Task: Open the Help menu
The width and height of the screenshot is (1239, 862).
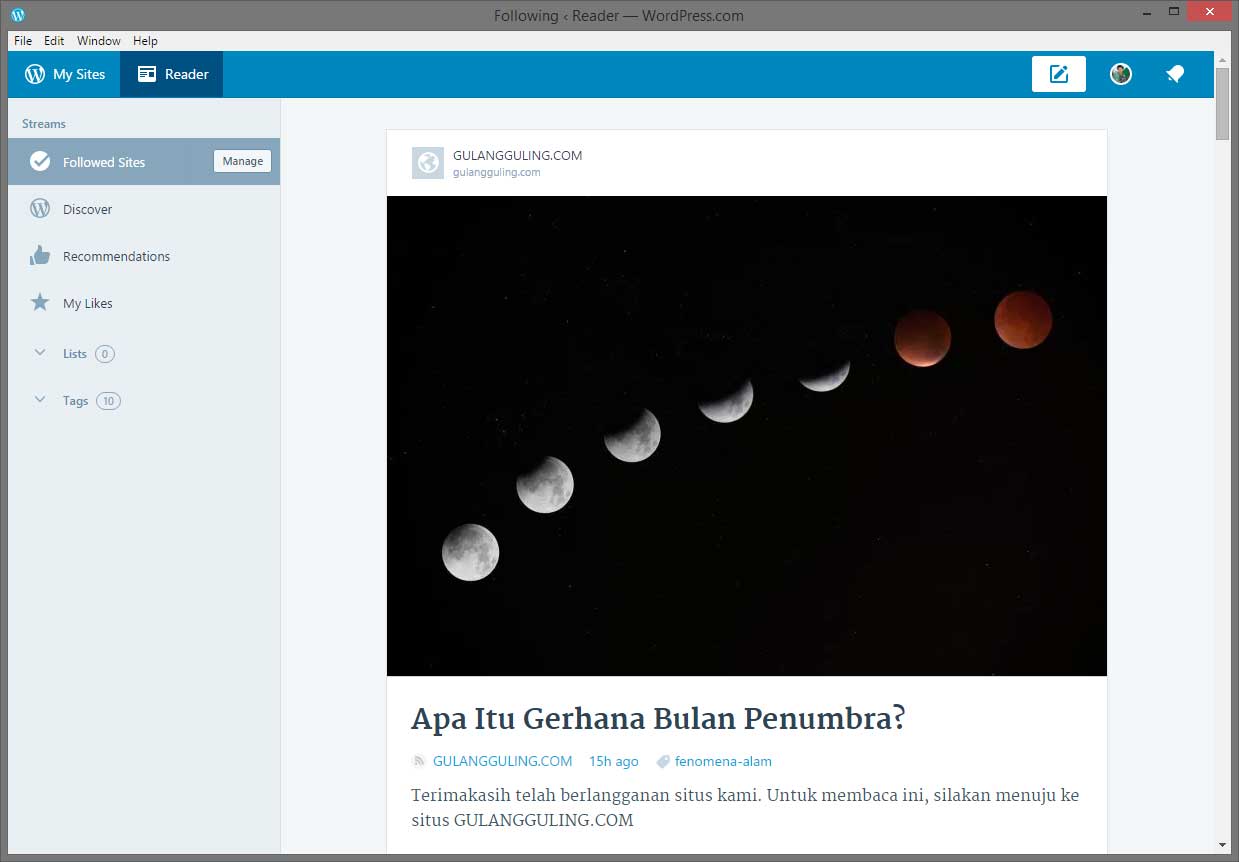Action: (146, 41)
